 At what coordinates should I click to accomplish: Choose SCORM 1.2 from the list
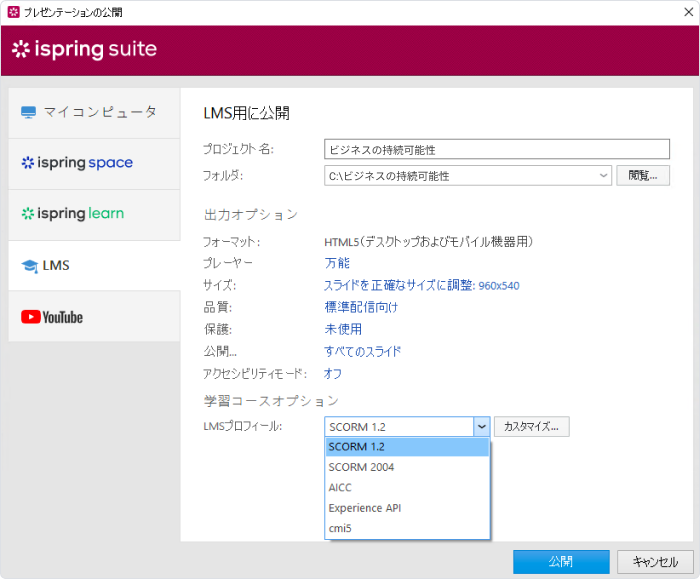[x=407, y=447]
